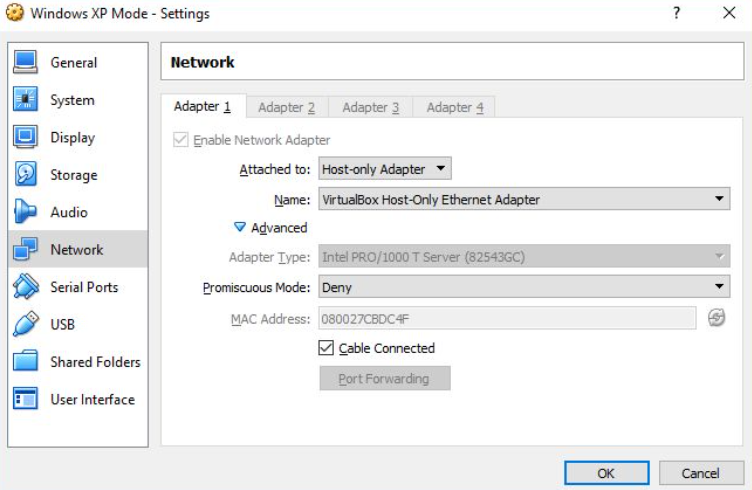The height and width of the screenshot is (490, 752).
Task: Click the USB plug icon
Action: [25, 324]
